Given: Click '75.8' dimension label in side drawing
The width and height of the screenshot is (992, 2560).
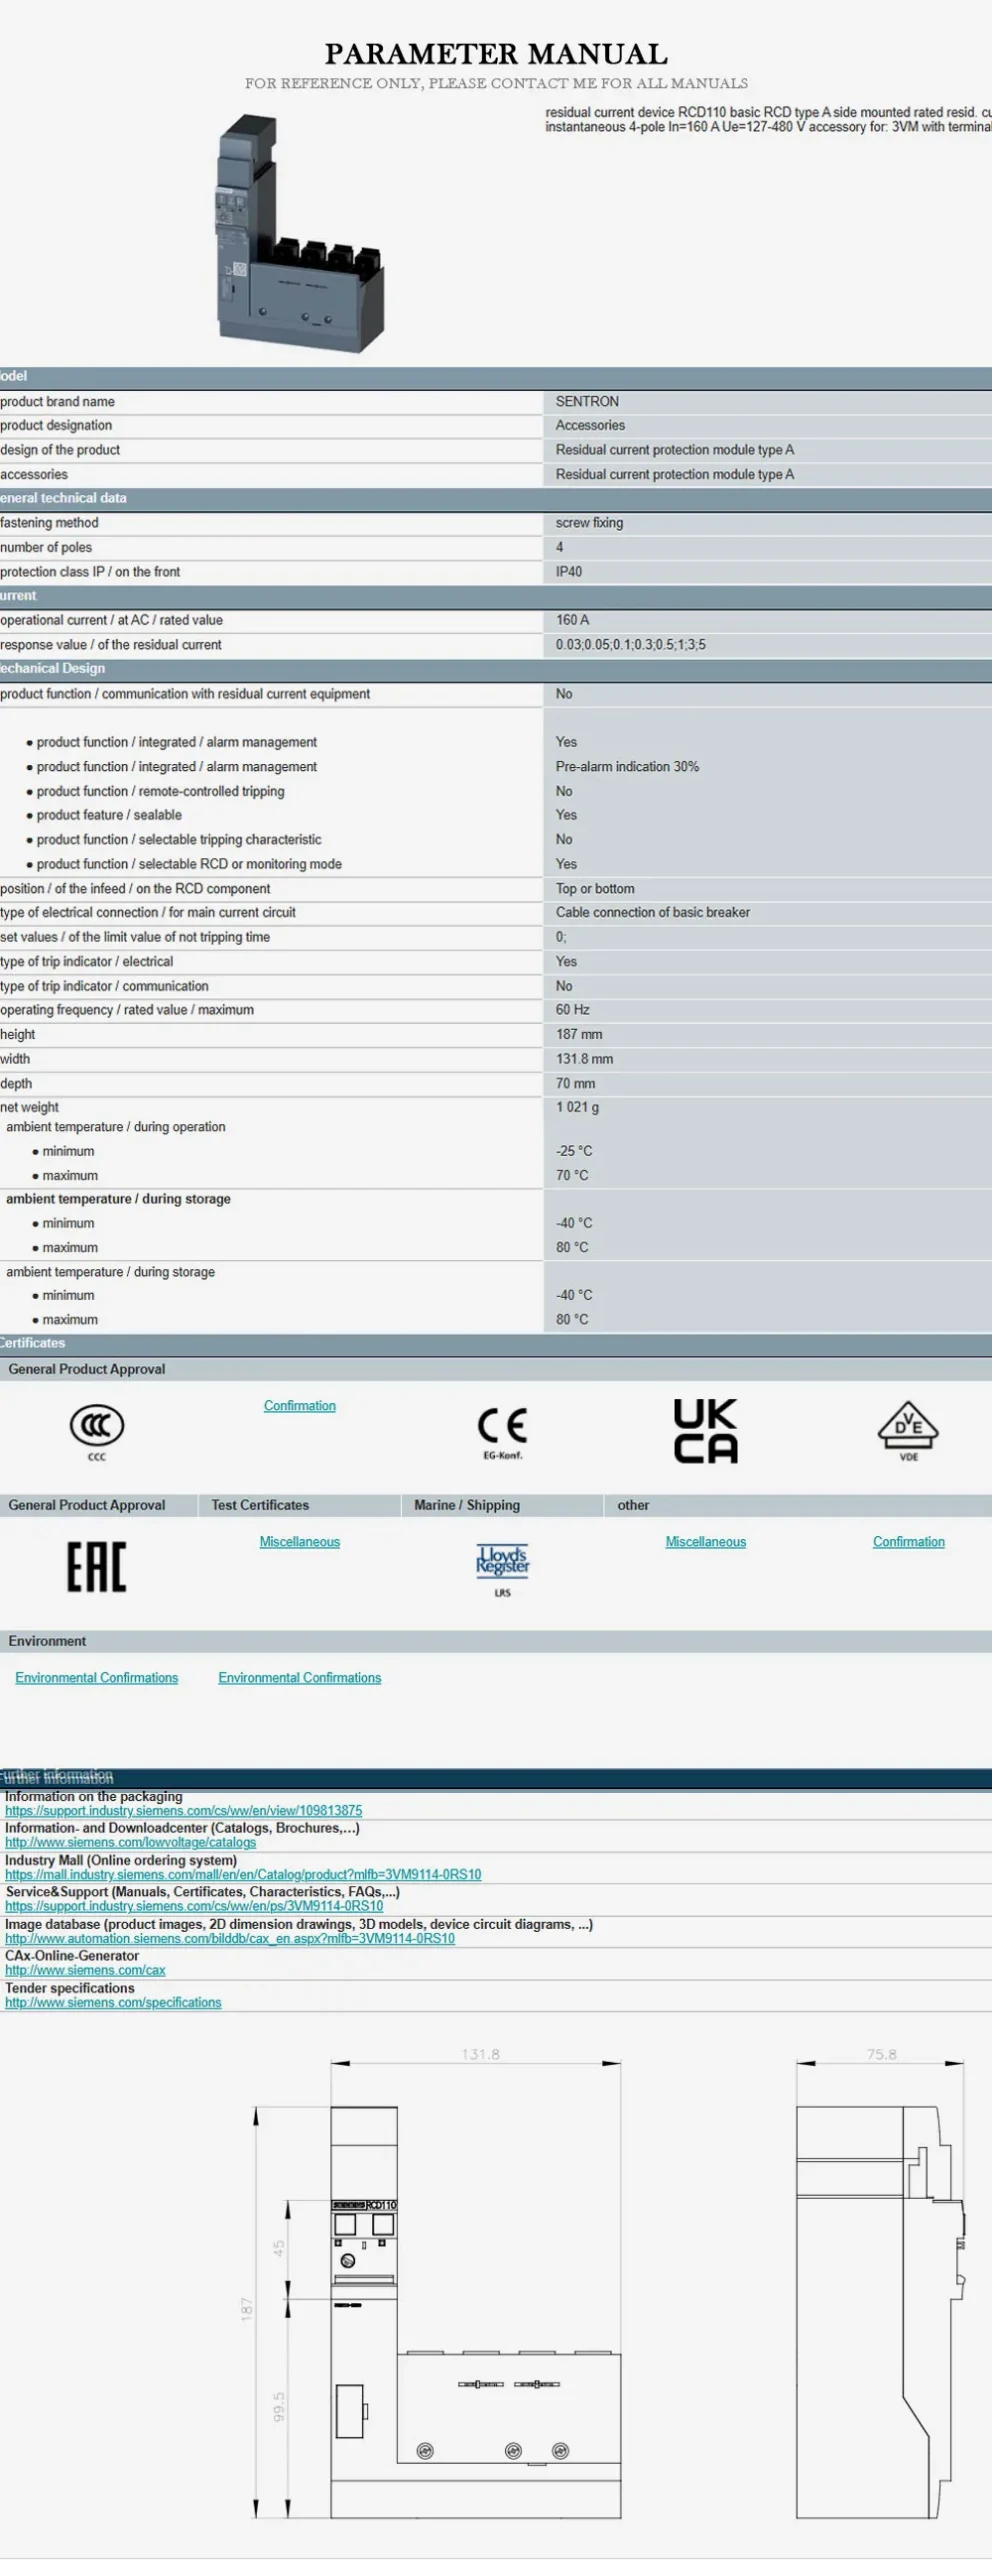Looking at the screenshot, I should (881, 2054).
